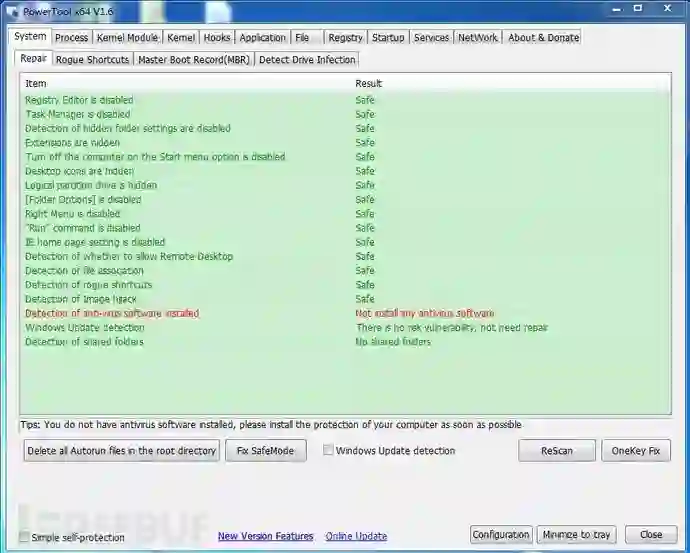Select 'Logical partition drive is hidden' row
Image resolution: width=690 pixels, height=553 pixels.
click(x=345, y=185)
